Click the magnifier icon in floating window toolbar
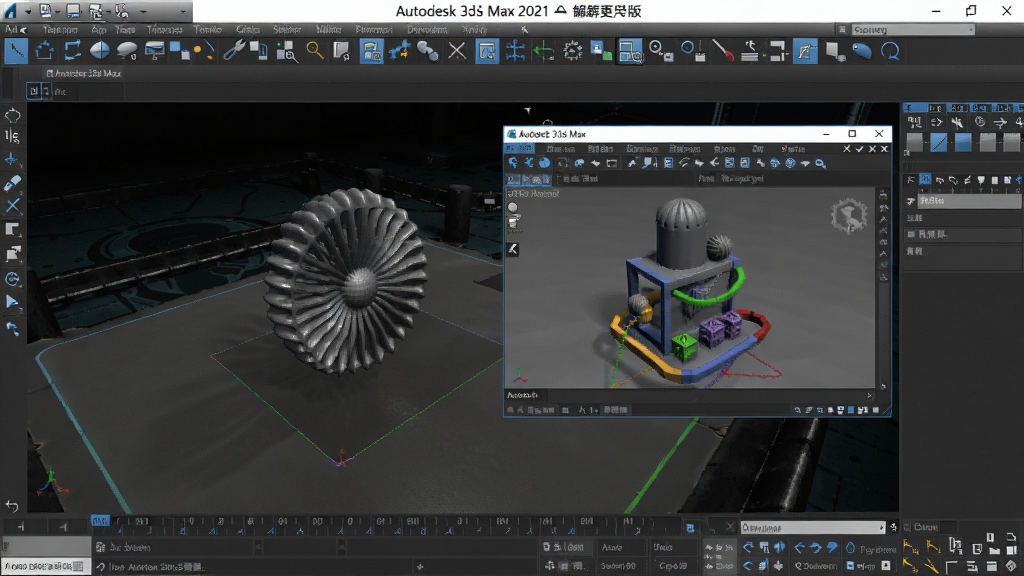 tap(820, 163)
